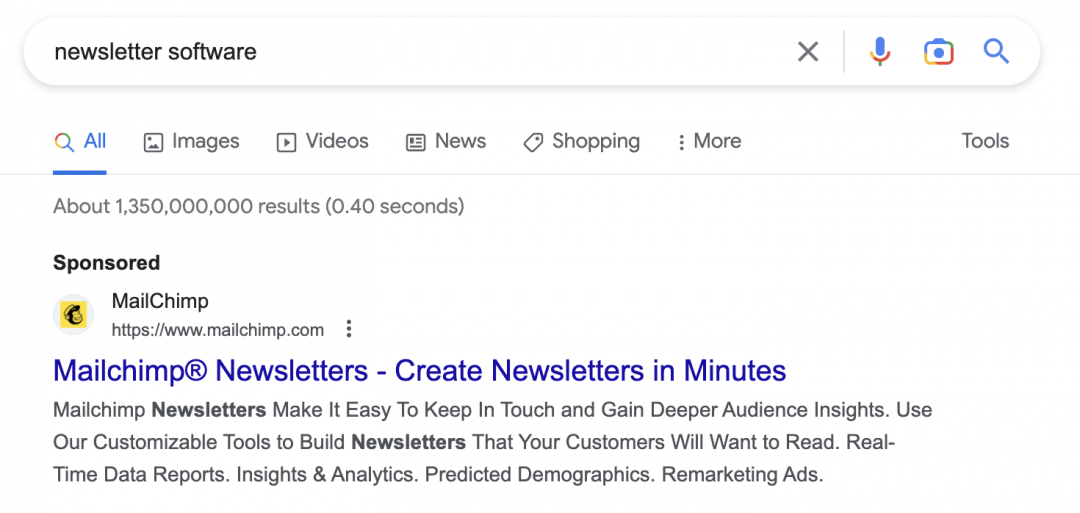Open Google Lens image search camera icon
Image resolution: width=1080 pixels, height=513 pixels.
[x=938, y=52]
